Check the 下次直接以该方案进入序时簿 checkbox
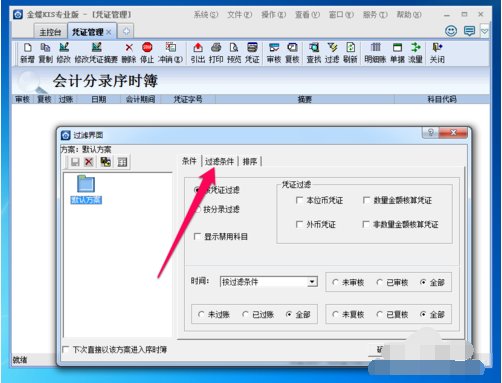The image size is (502, 383). point(66,350)
